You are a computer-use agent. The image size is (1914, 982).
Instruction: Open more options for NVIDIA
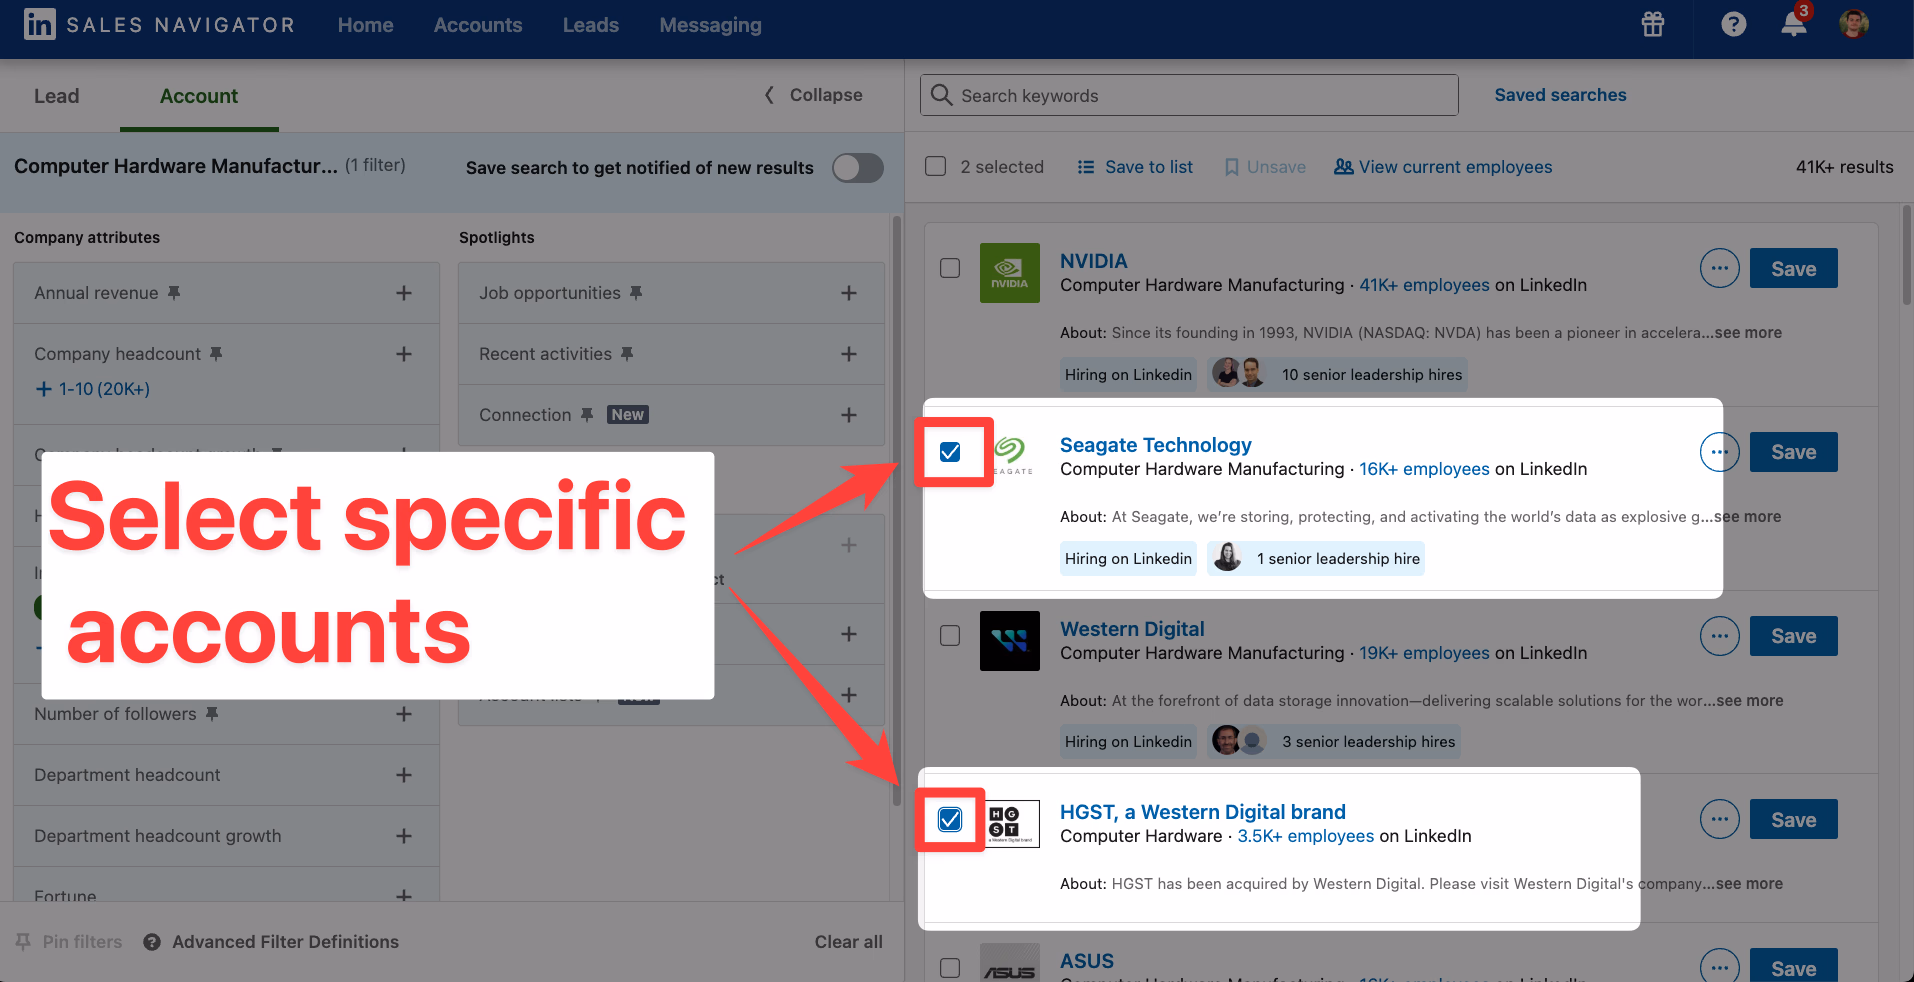1720,268
